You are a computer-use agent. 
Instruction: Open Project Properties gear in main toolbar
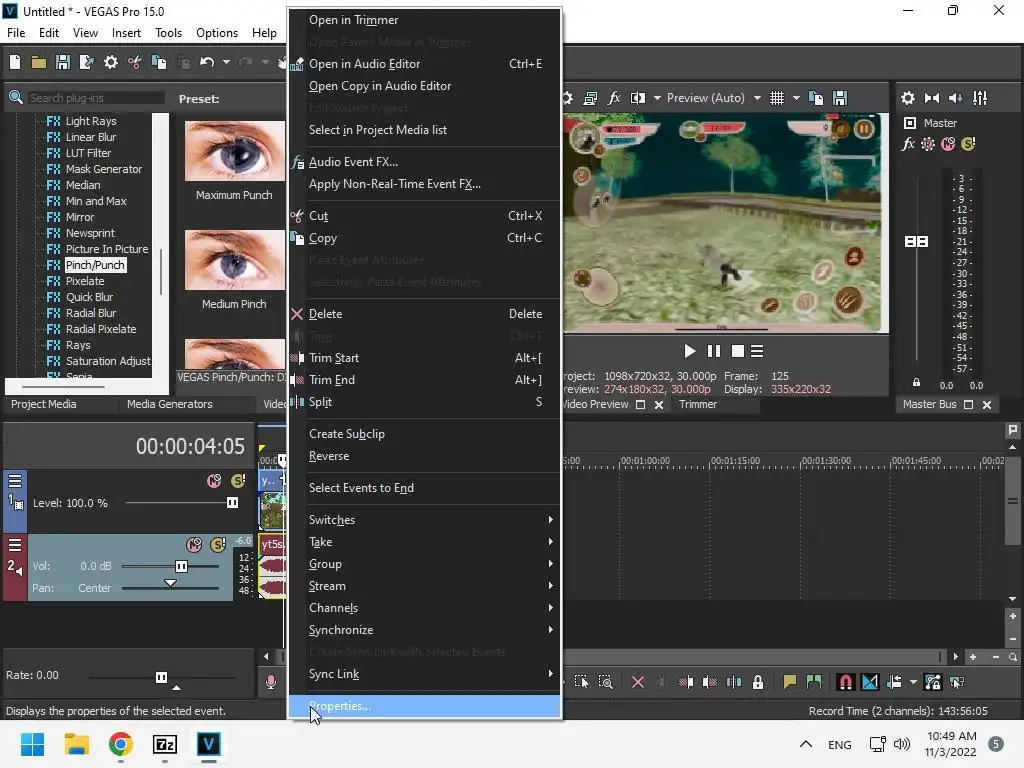point(111,62)
